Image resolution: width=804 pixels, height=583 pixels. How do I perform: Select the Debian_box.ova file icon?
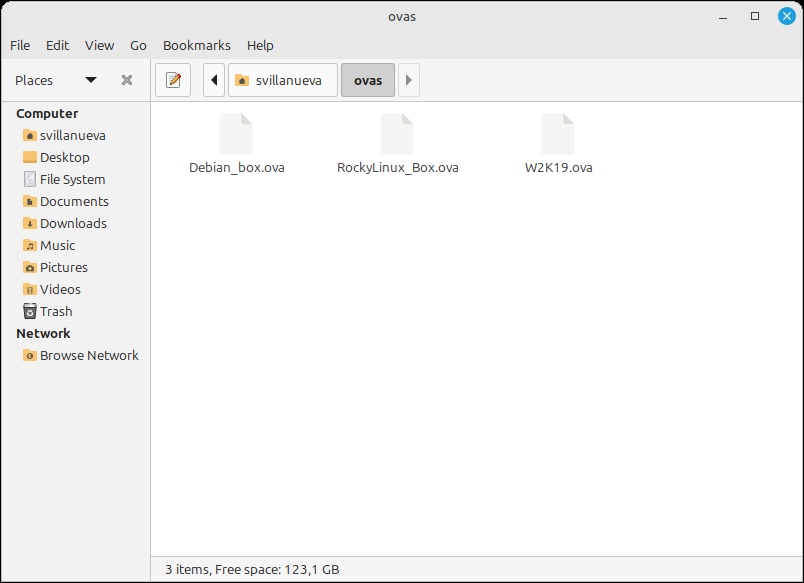[x=236, y=134]
